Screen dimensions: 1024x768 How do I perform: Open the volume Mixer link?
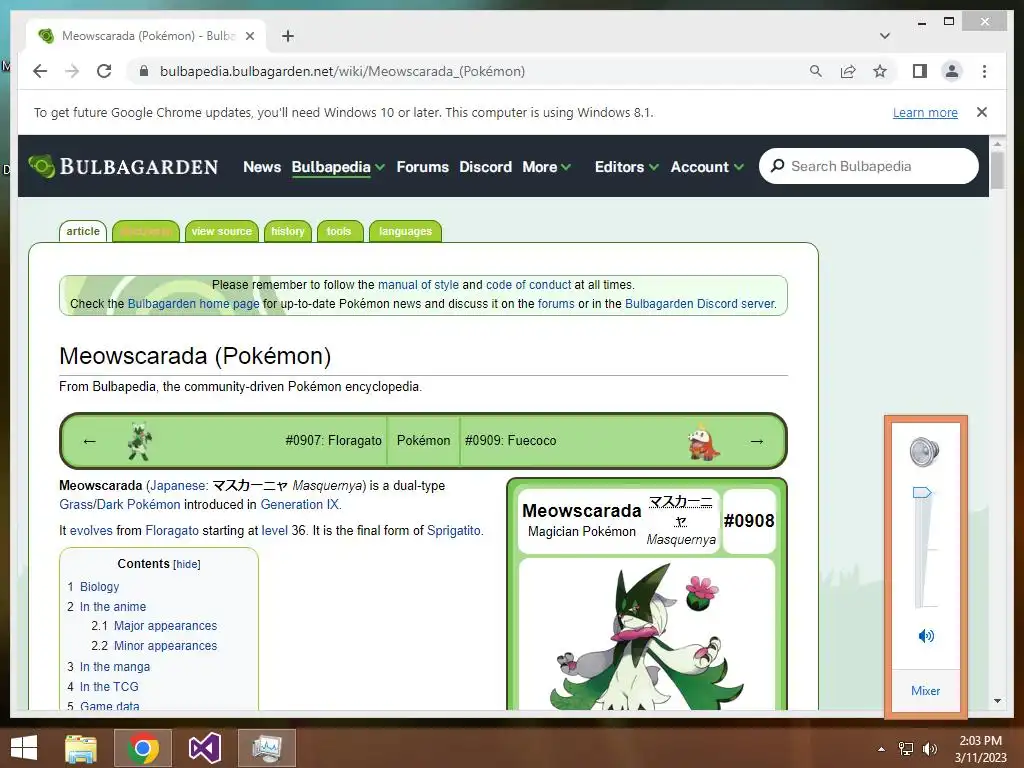click(925, 690)
